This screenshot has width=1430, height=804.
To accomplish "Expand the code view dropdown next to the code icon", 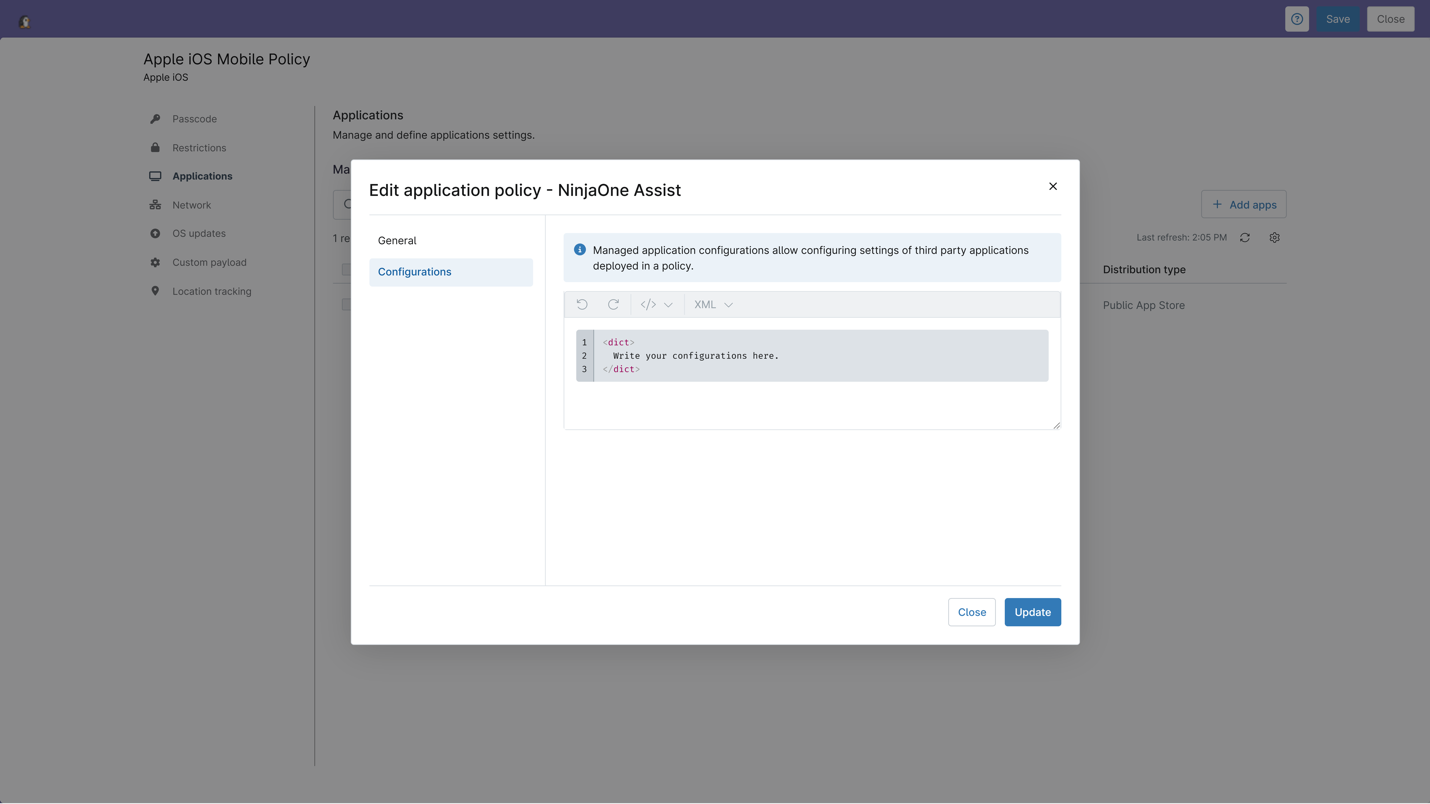I will [x=669, y=304].
